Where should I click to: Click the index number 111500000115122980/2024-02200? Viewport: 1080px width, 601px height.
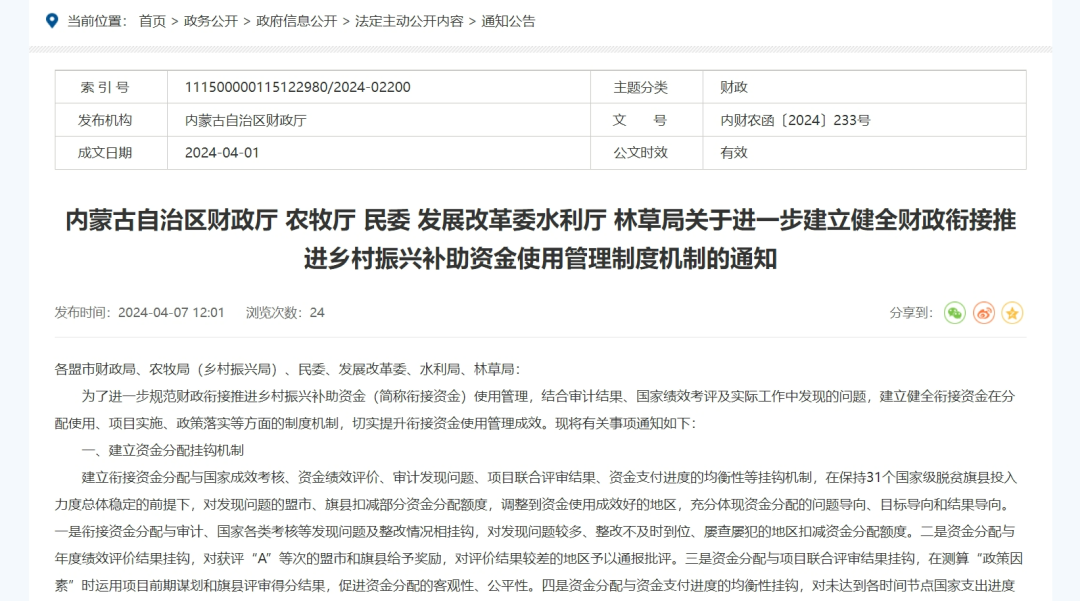[297, 88]
